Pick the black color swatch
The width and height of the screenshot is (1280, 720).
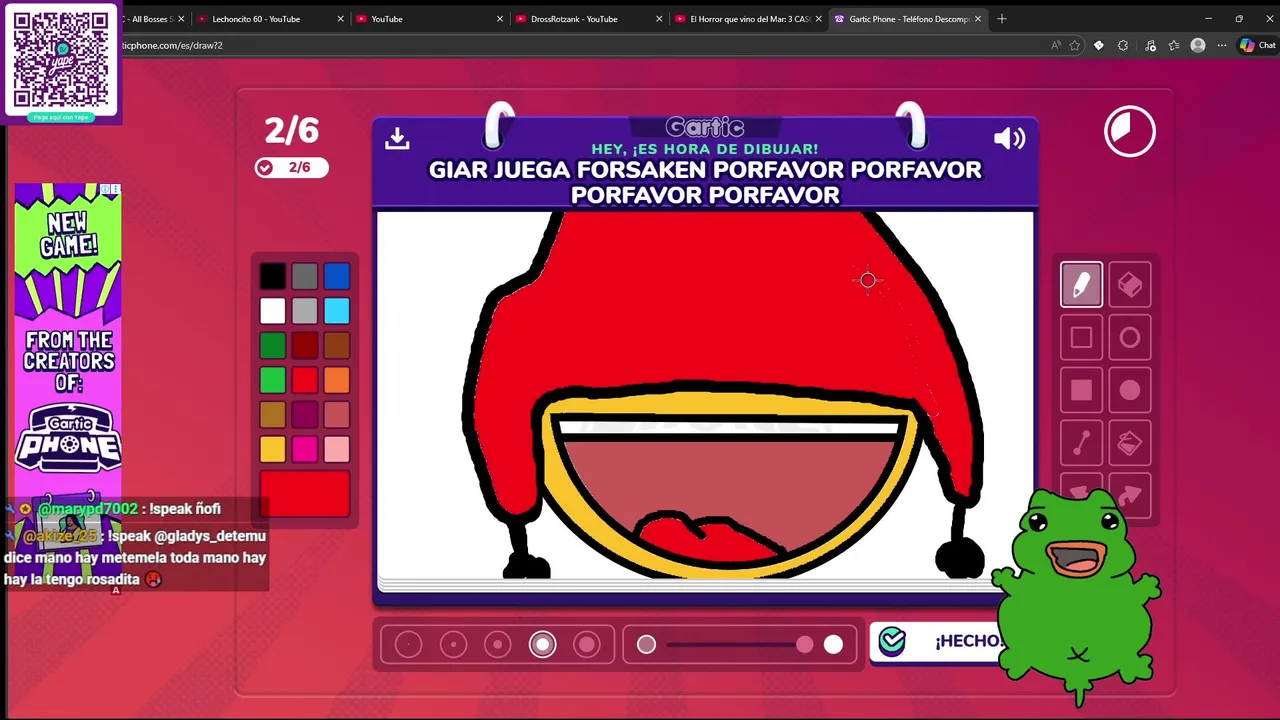coord(273,276)
